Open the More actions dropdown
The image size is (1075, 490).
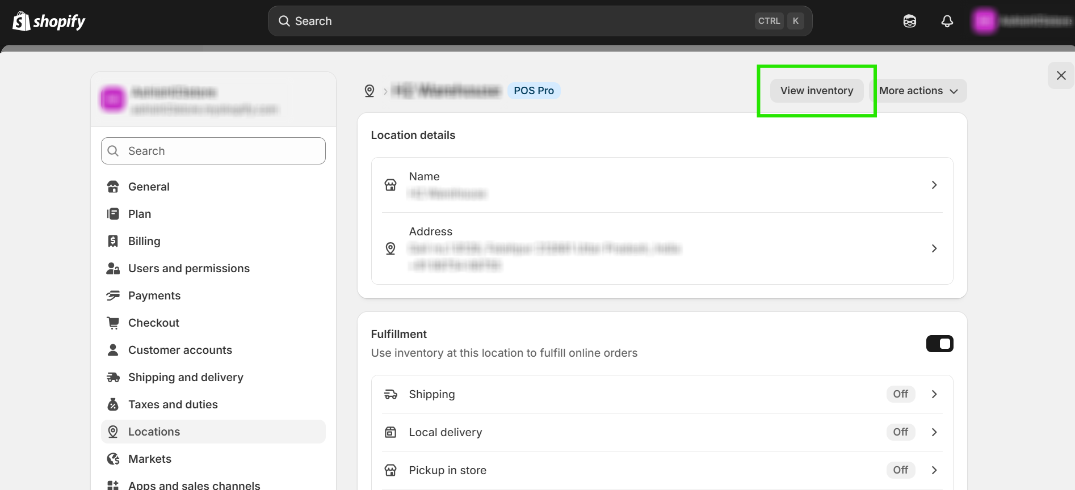pyautogui.click(x=919, y=91)
